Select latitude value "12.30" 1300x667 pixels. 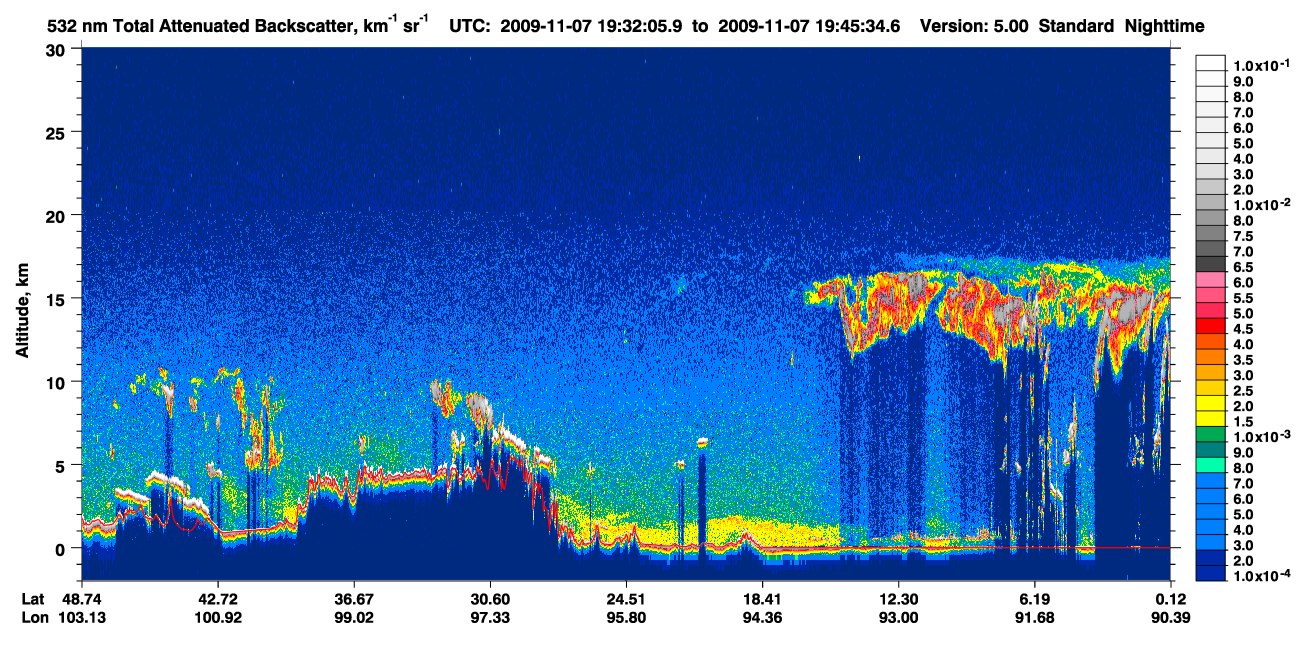tap(898, 598)
